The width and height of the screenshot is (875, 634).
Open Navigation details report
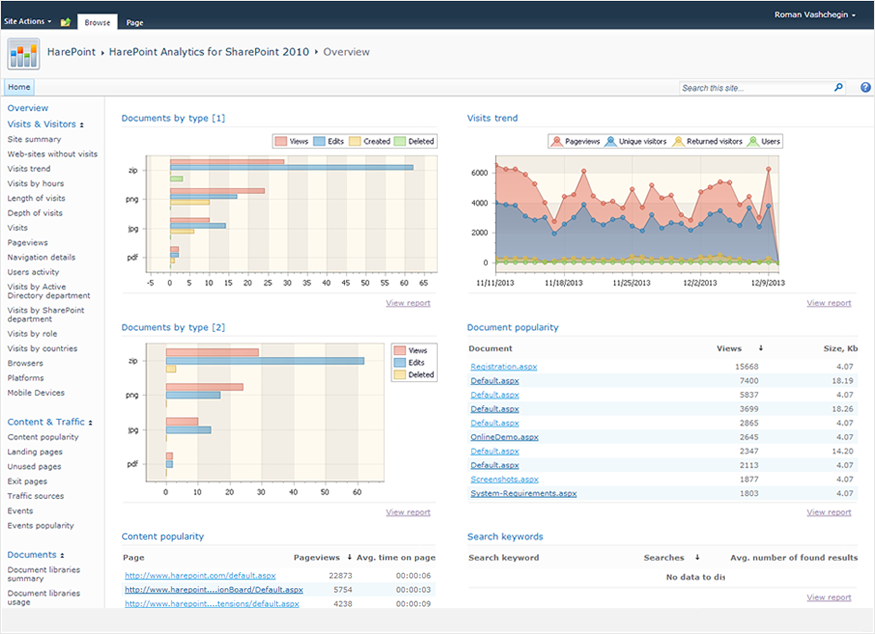[41, 257]
